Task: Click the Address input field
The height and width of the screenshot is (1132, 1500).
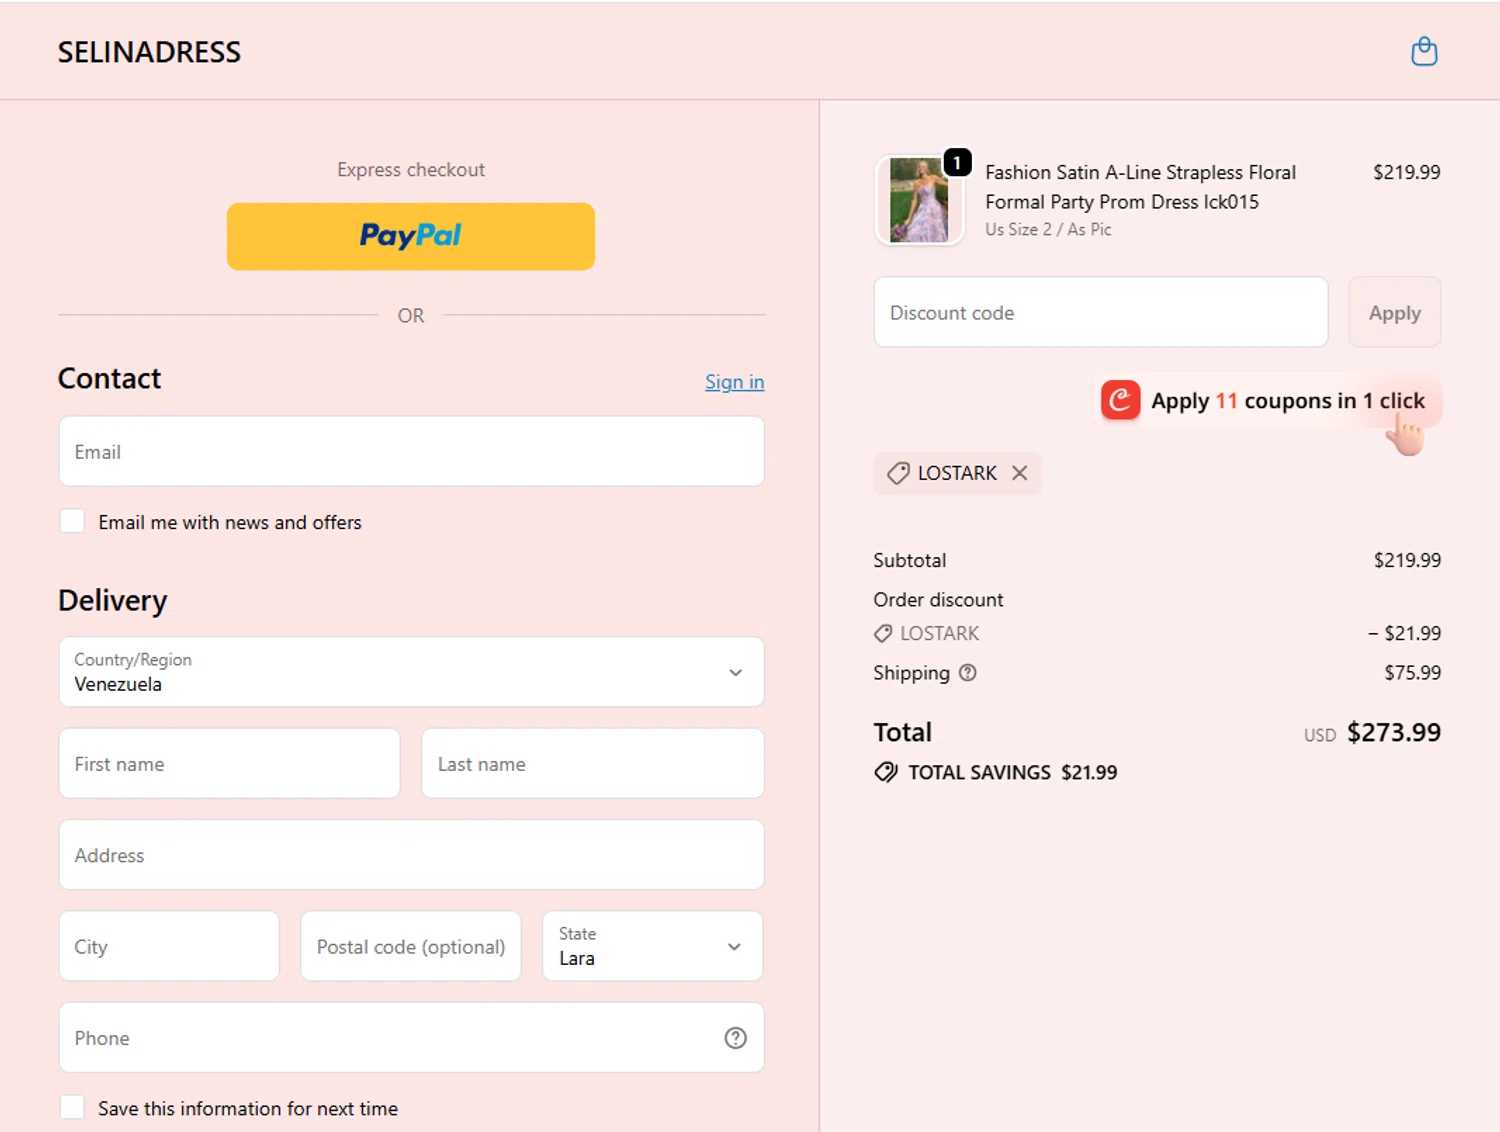Action: click(x=411, y=855)
